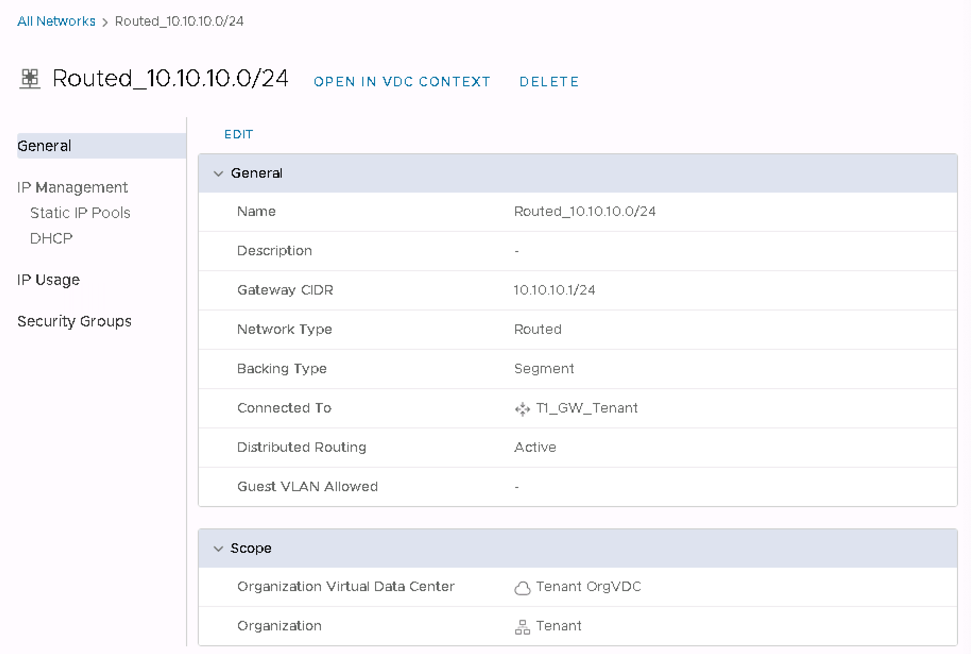The image size is (971, 654).
Task: Click the Tenant organization name
Action: tap(558, 626)
